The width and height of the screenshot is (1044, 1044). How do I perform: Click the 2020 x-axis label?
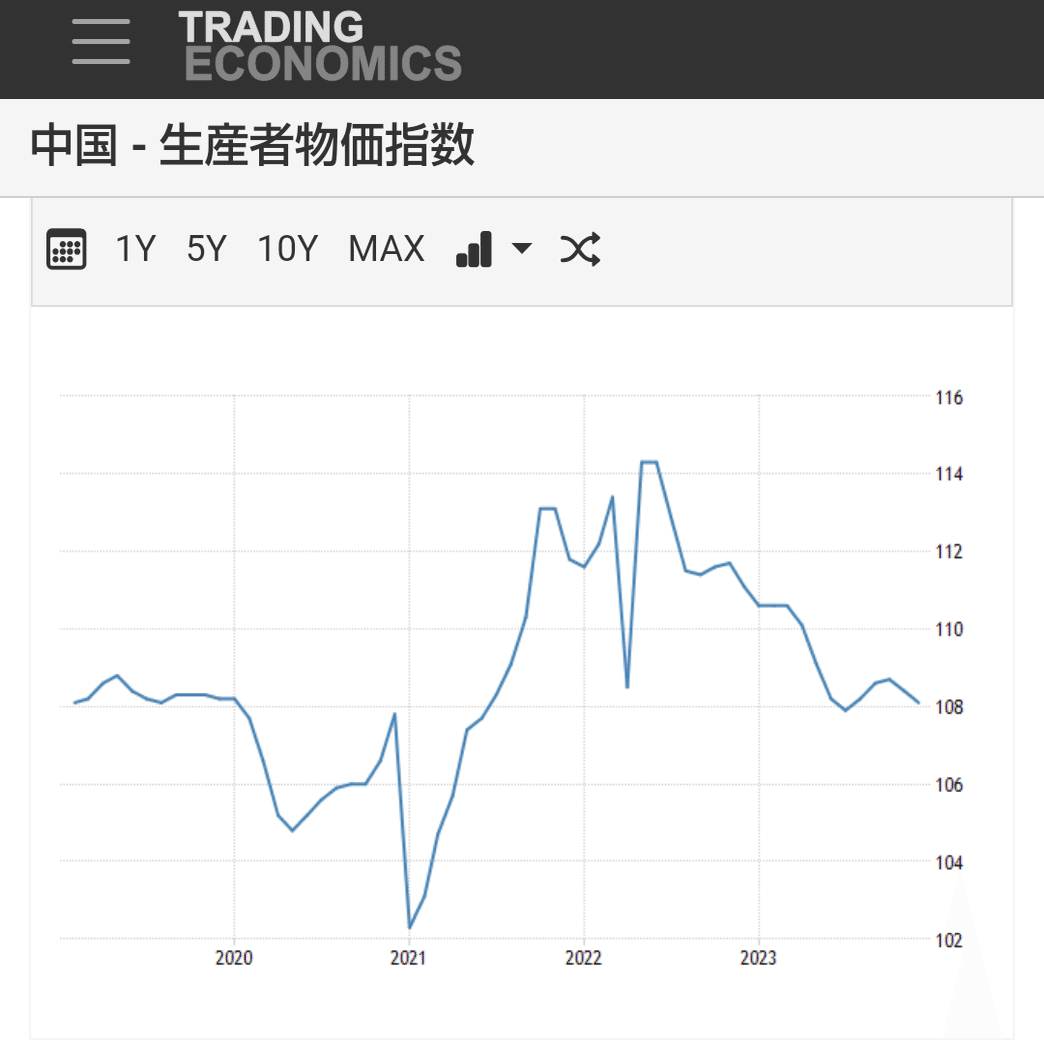(x=234, y=958)
